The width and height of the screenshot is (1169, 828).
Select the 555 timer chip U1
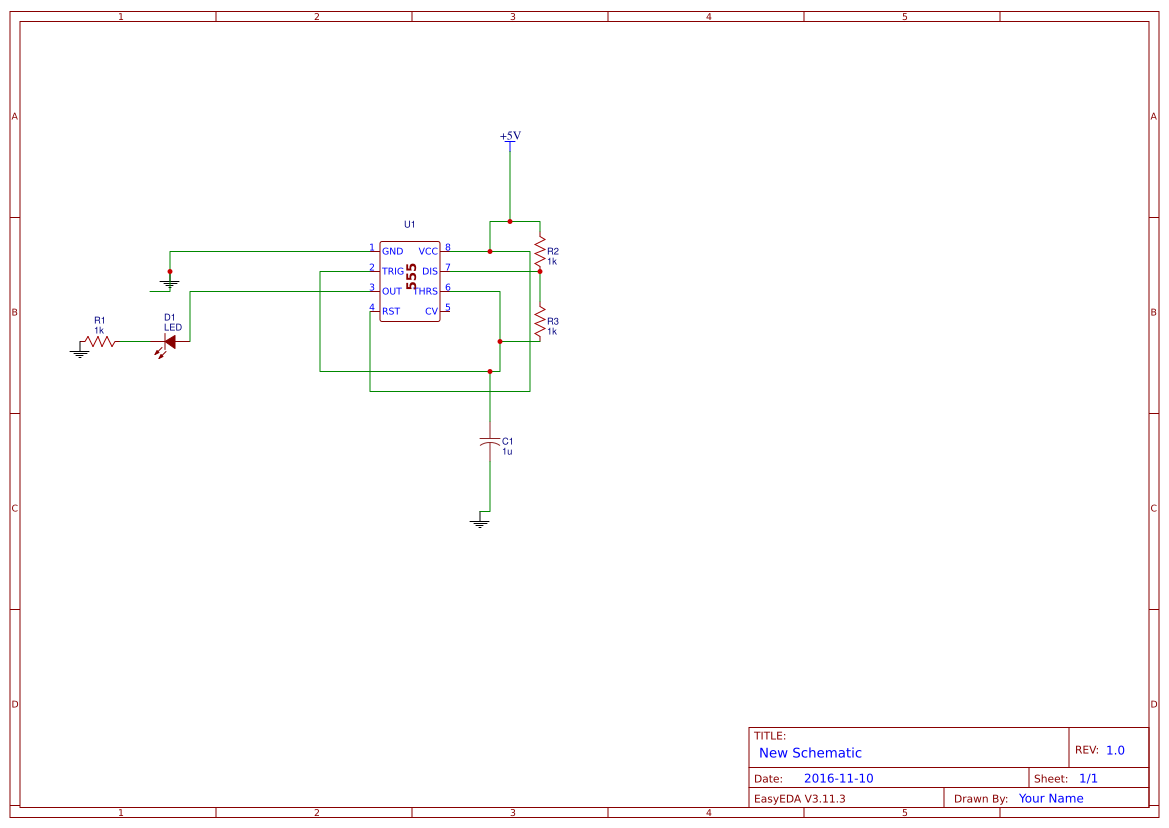click(x=410, y=281)
